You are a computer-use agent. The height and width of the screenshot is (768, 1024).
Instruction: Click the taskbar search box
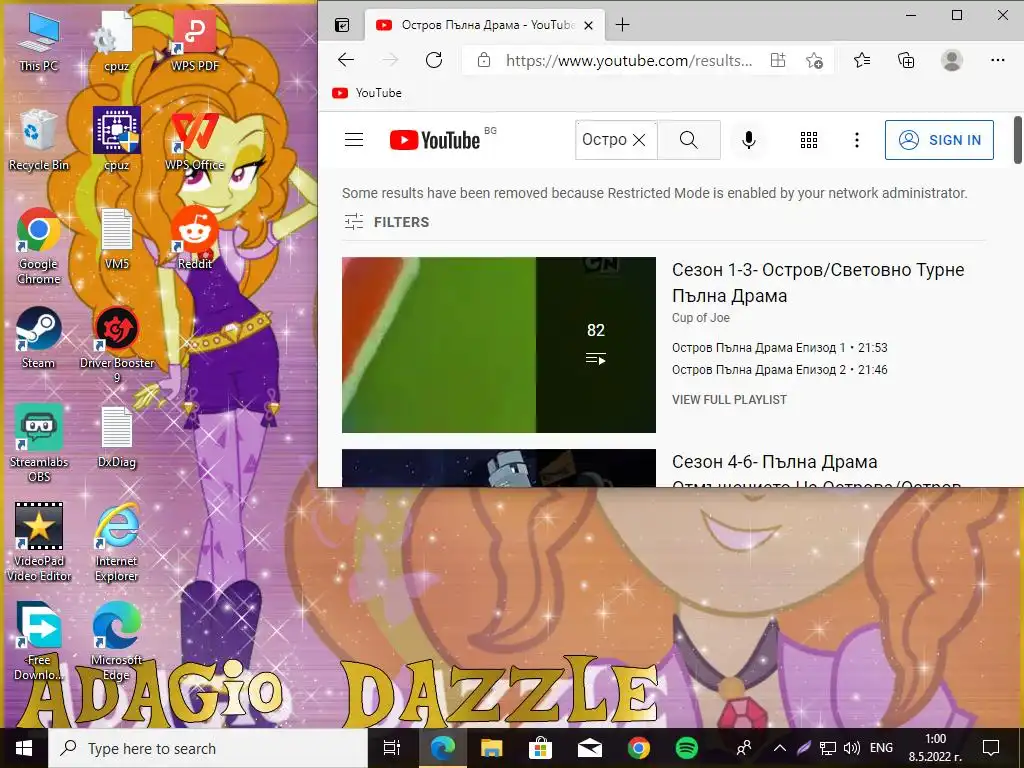click(x=208, y=748)
